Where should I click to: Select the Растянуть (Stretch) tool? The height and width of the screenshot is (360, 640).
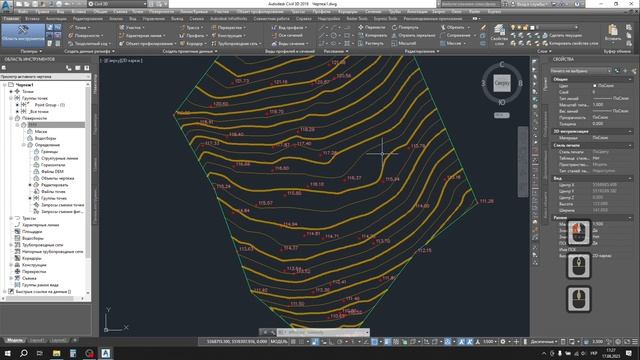click(371, 43)
